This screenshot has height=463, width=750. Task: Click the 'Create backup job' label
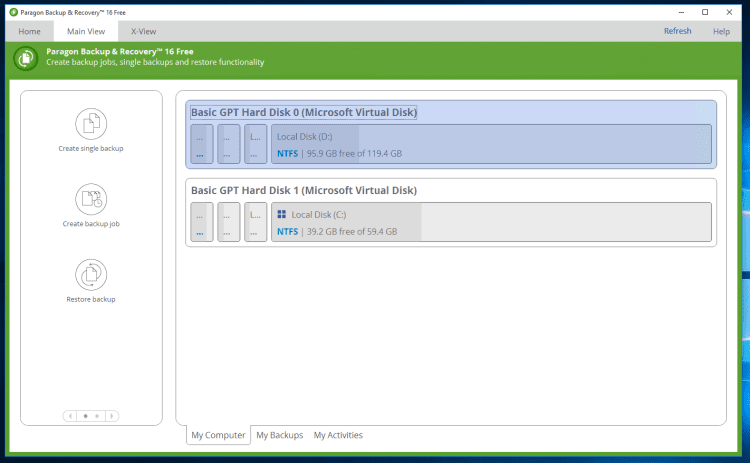point(91,224)
